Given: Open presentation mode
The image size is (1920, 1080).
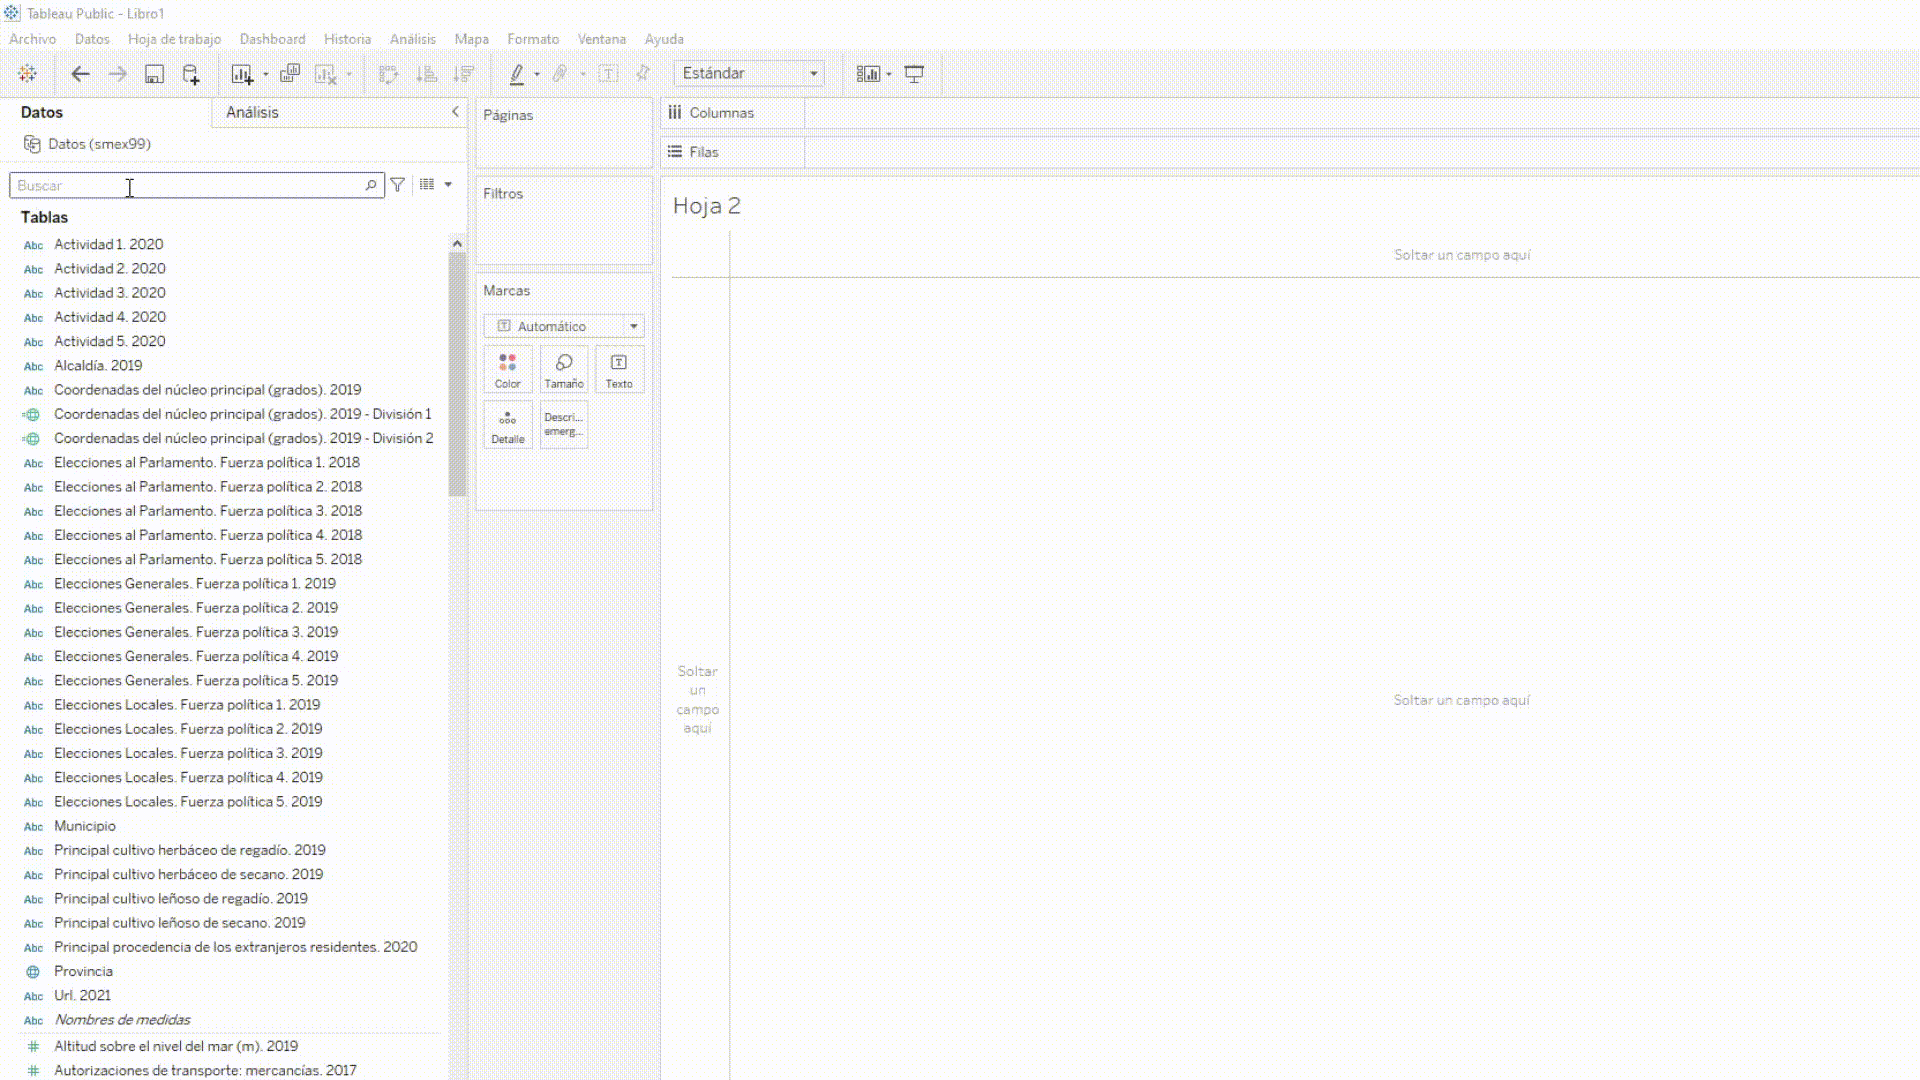Looking at the screenshot, I should pos(914,73).
